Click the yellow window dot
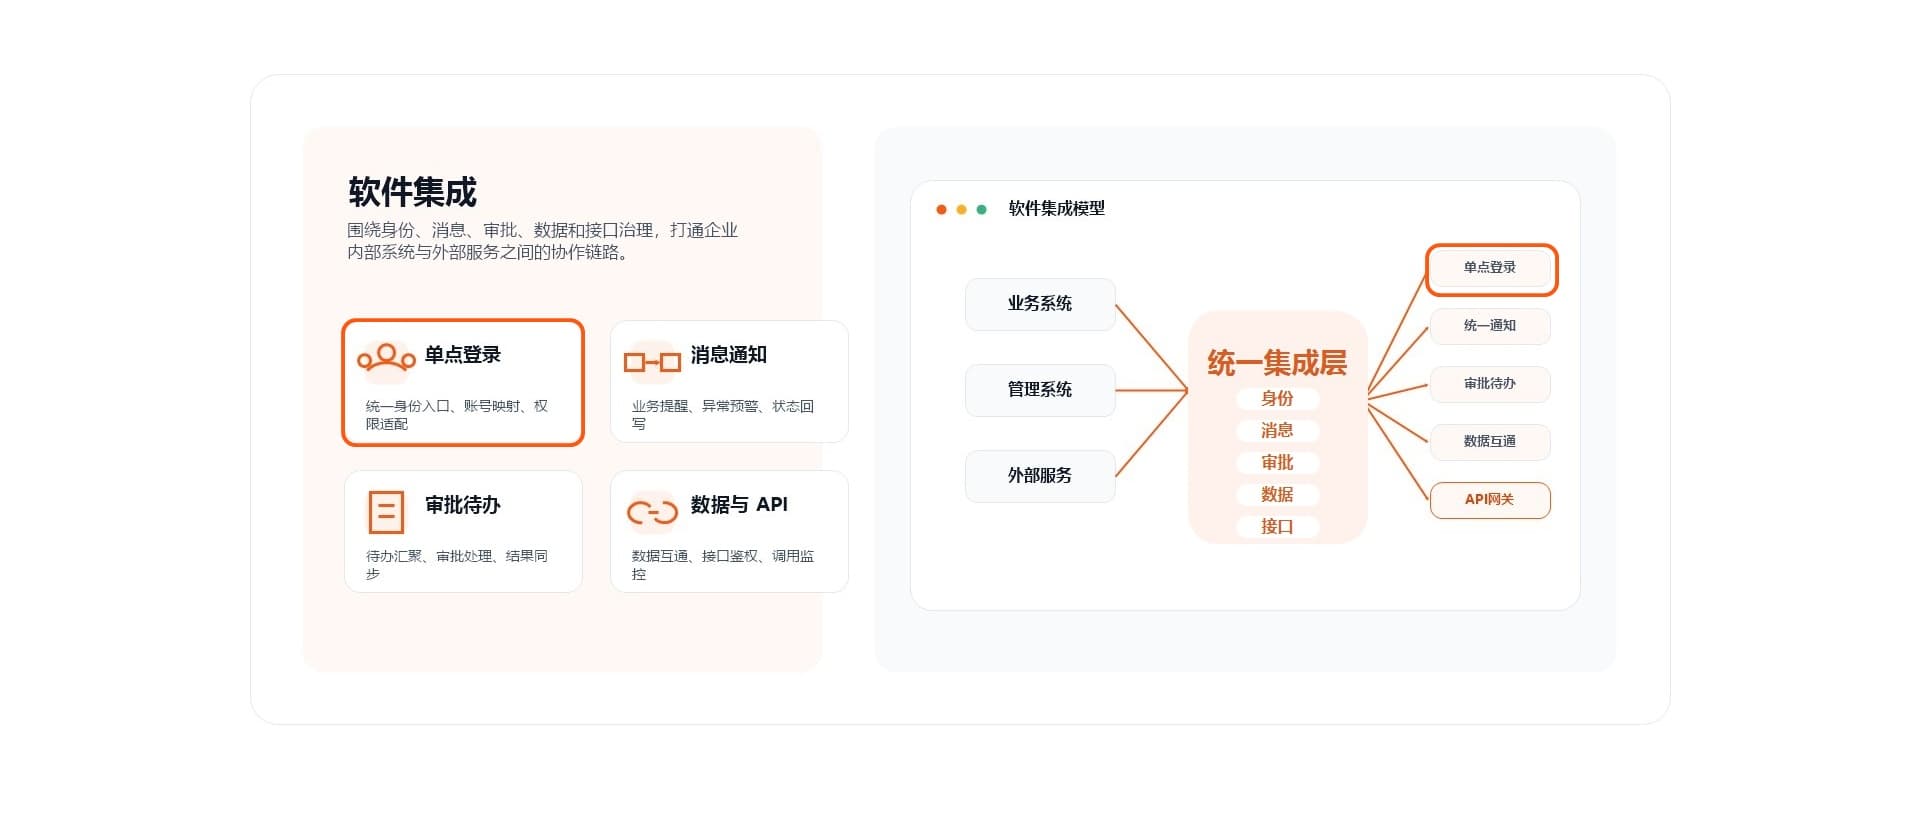This screenshot has height=820, width=1920. [961, 209]
